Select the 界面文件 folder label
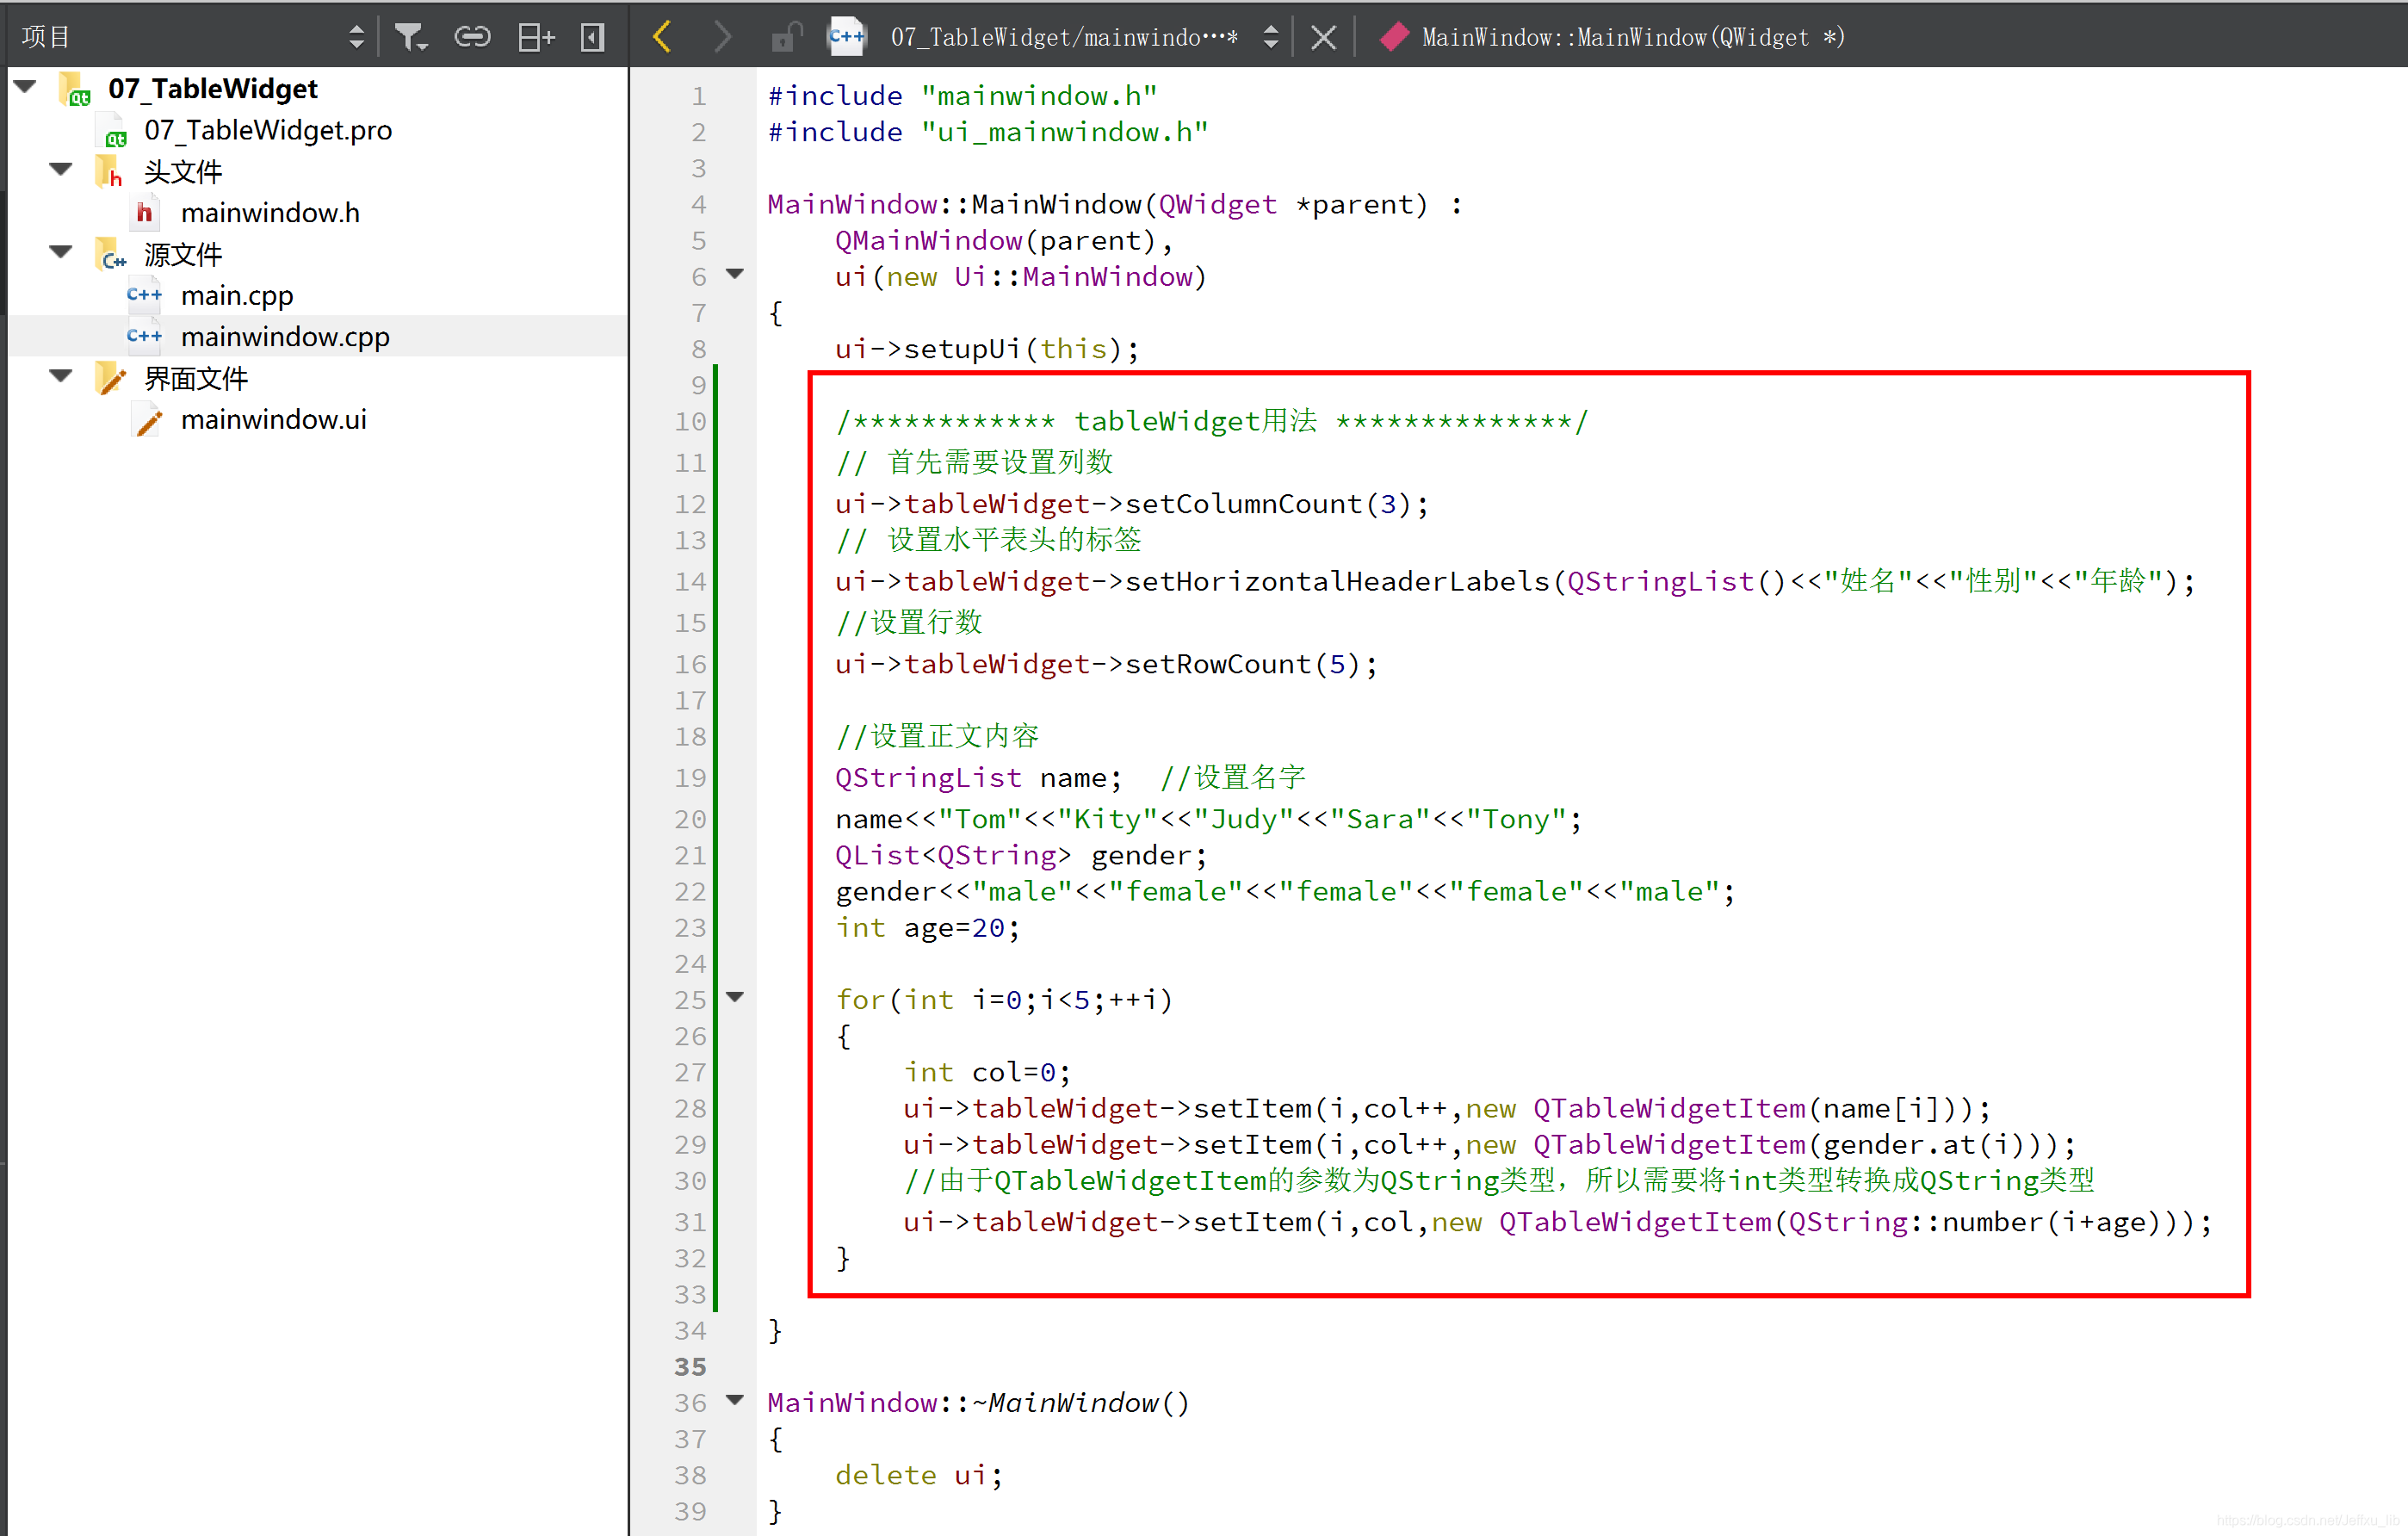2408x1536 pixels. pyautogui.click(x=196, y=379)
